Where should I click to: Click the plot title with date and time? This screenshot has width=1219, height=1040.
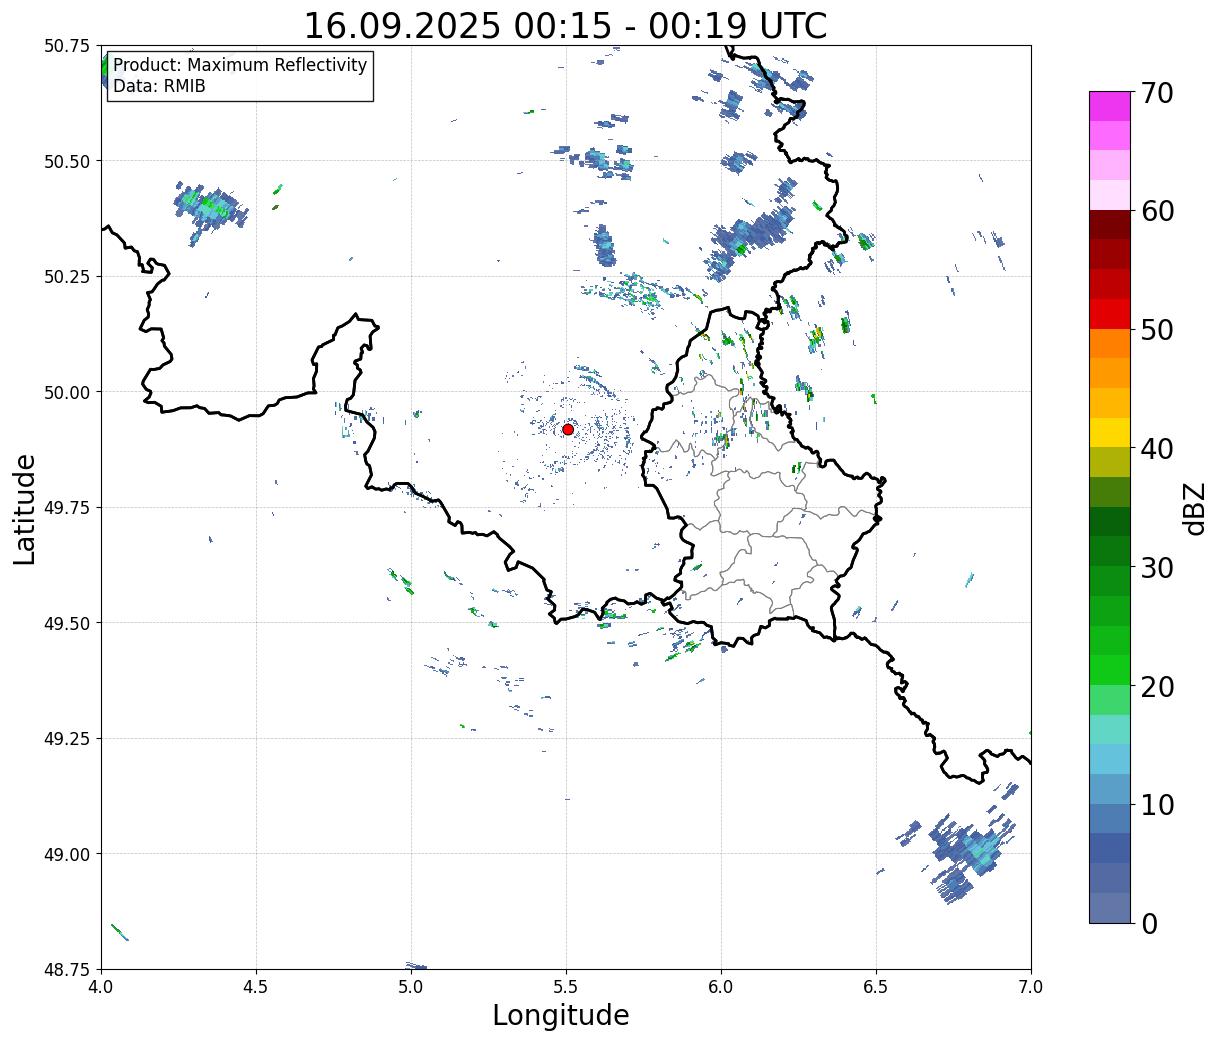coord(565,25)
